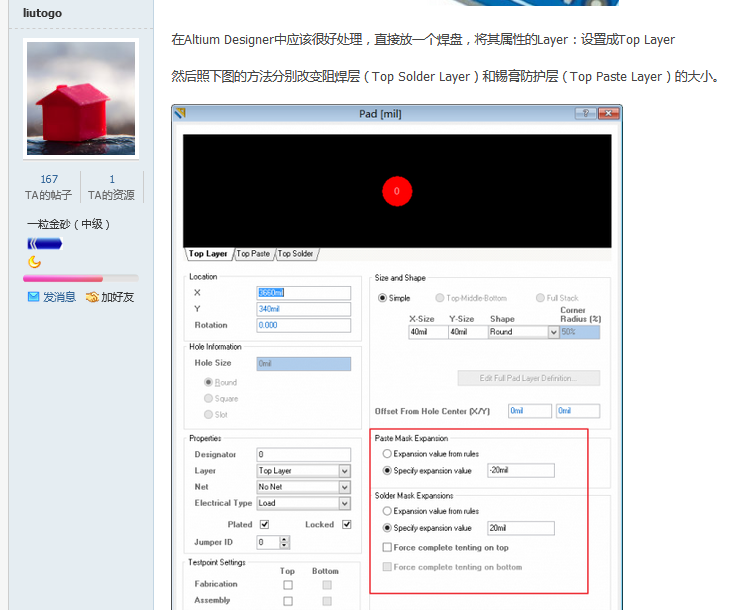This screenshot has height=610, width=736.
Task: Click the help question mark button in Pad dialog
Action: [586, 113]
